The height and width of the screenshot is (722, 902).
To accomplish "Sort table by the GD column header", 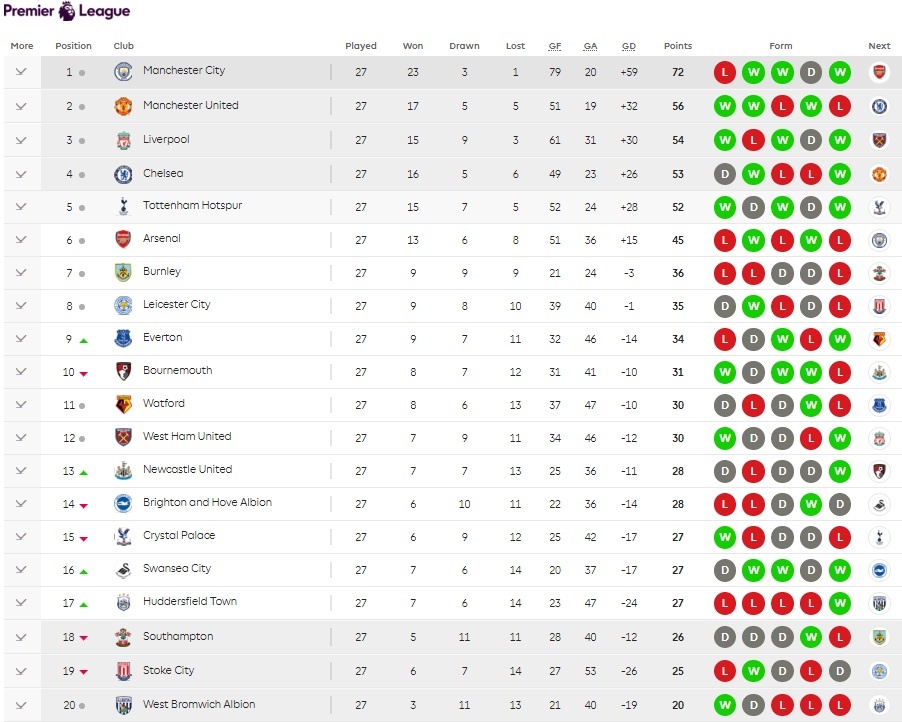I will [629, 46].
